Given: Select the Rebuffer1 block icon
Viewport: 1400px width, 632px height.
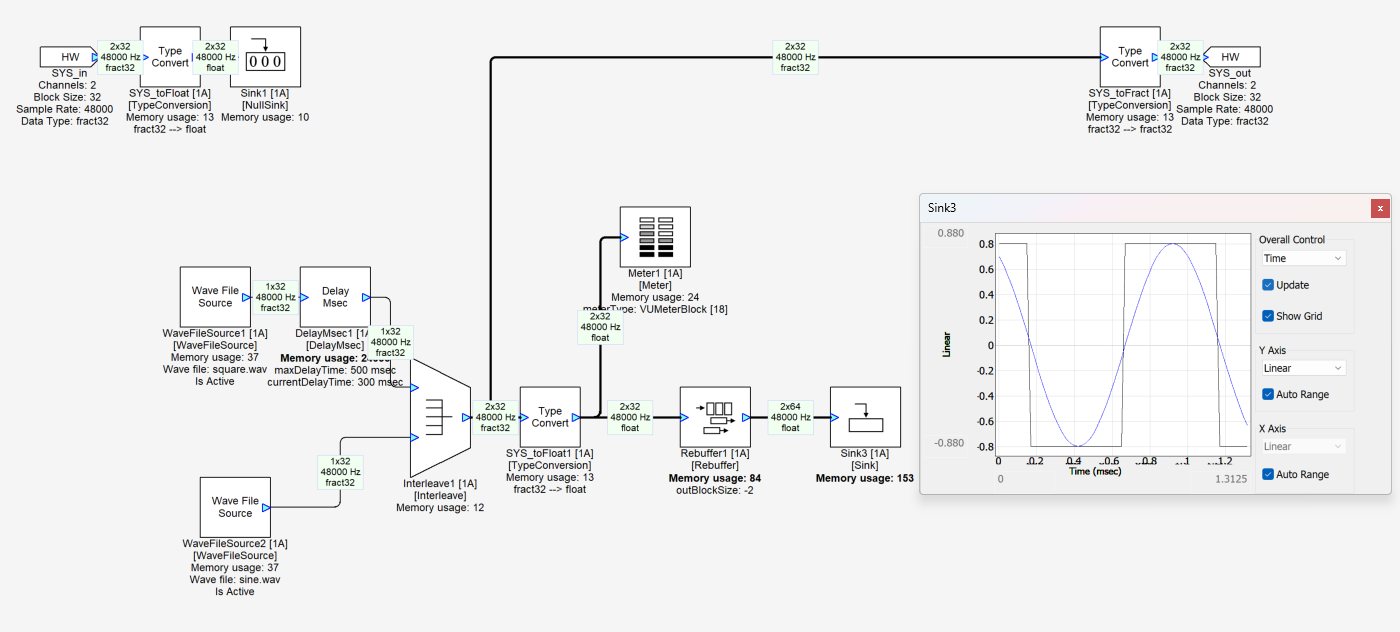Looking at the screenshot, I should click(715, 416).
